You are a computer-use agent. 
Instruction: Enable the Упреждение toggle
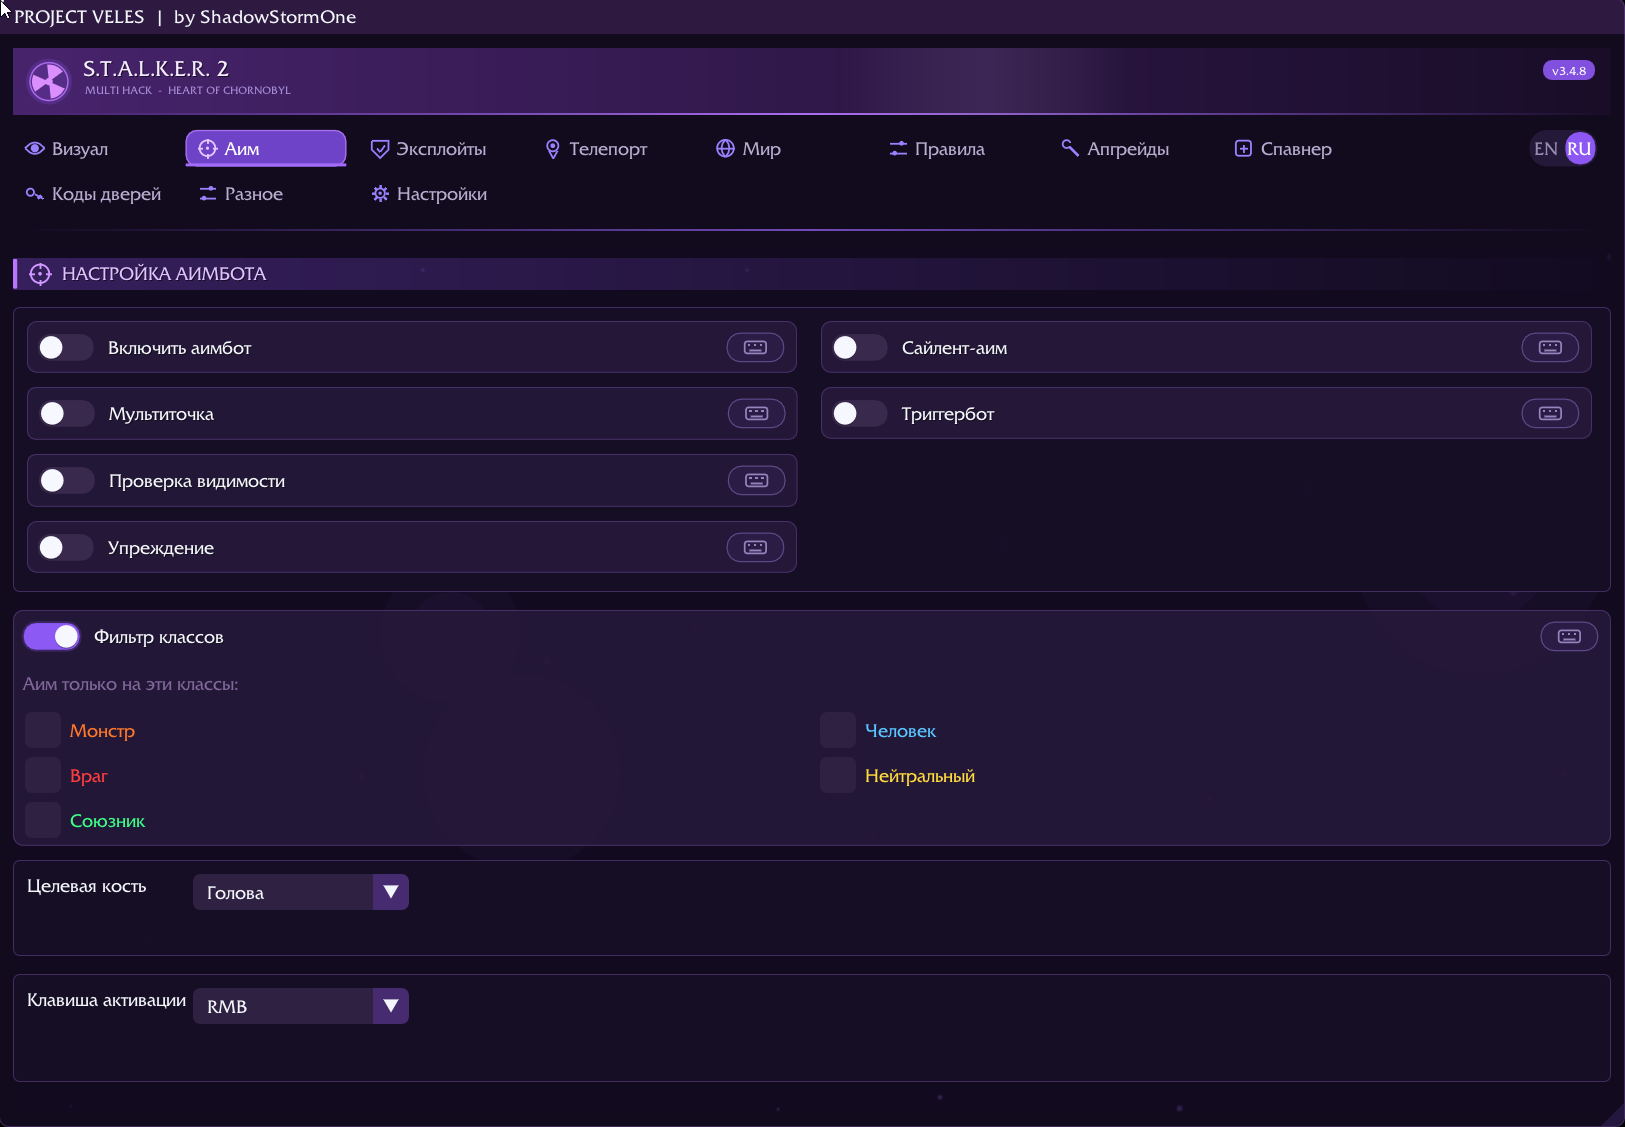coord(65,547)
